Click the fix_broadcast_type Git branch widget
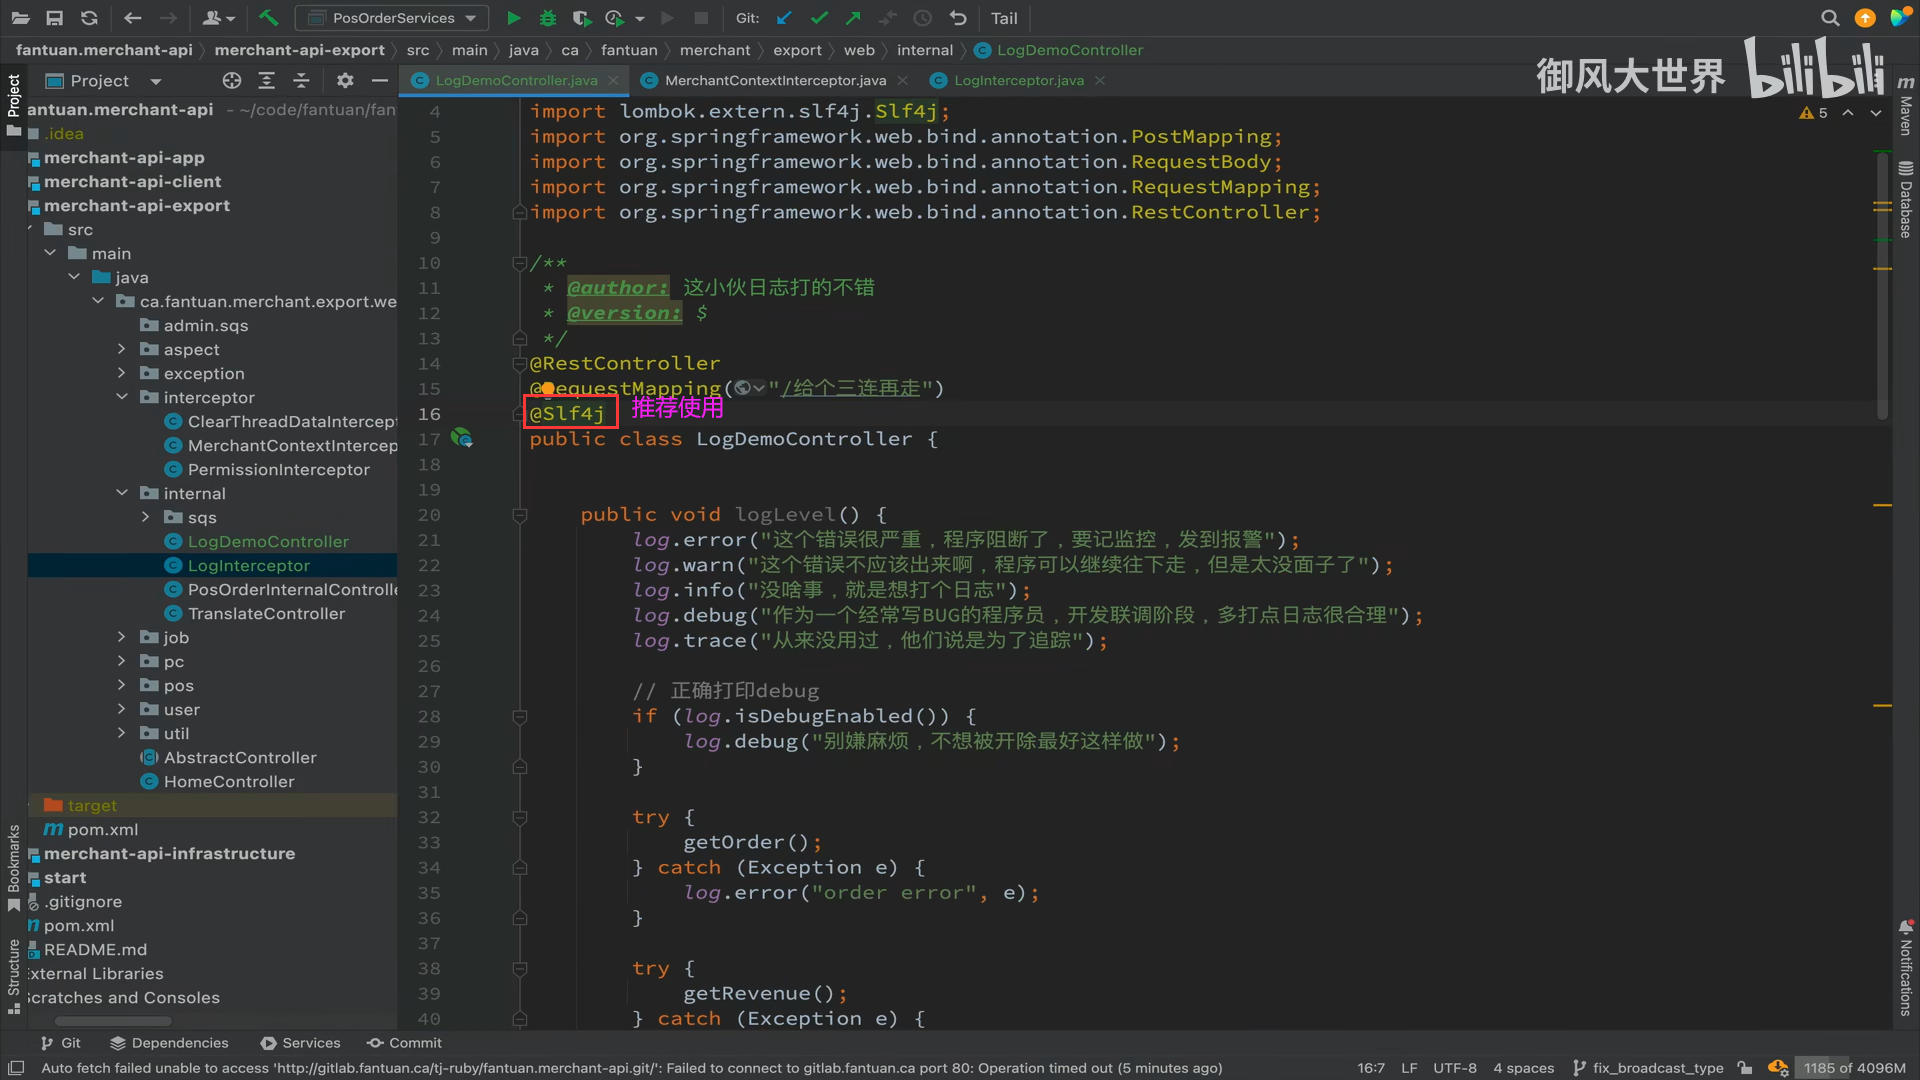Screen dimensions: 1920x1080 1649,1068
